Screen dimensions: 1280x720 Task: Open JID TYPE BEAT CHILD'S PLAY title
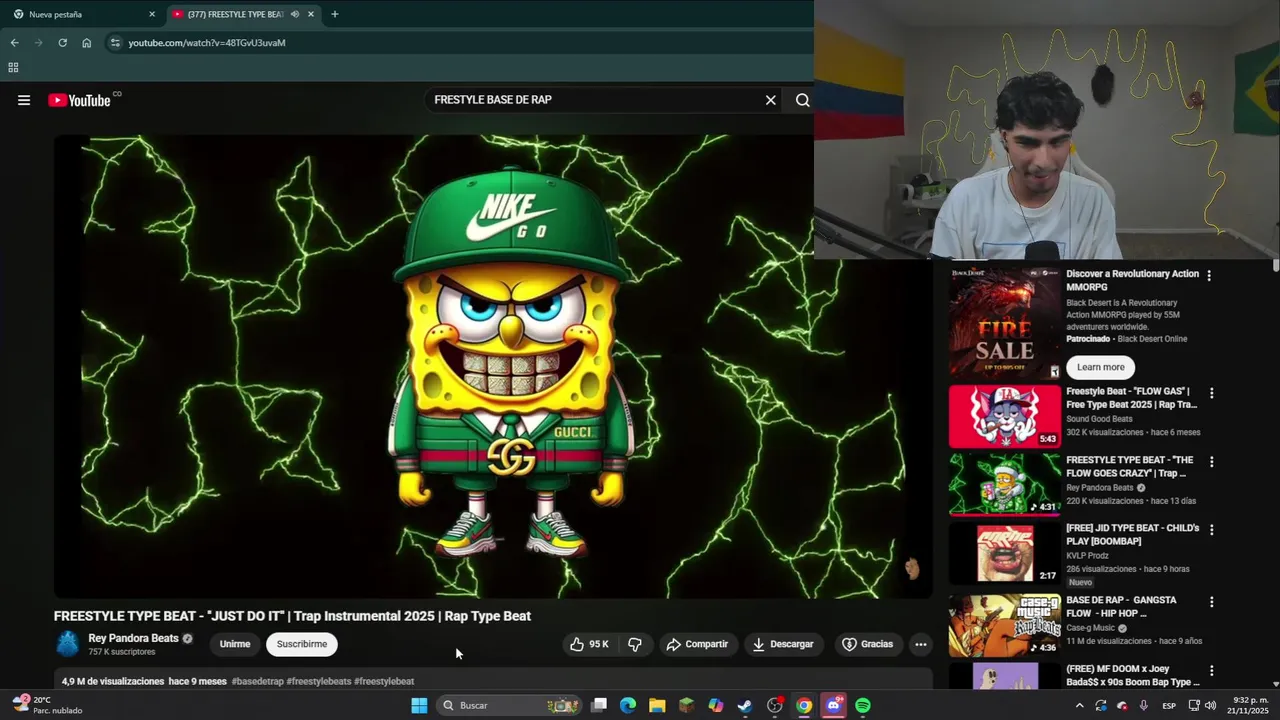[x=1132, y=534]
